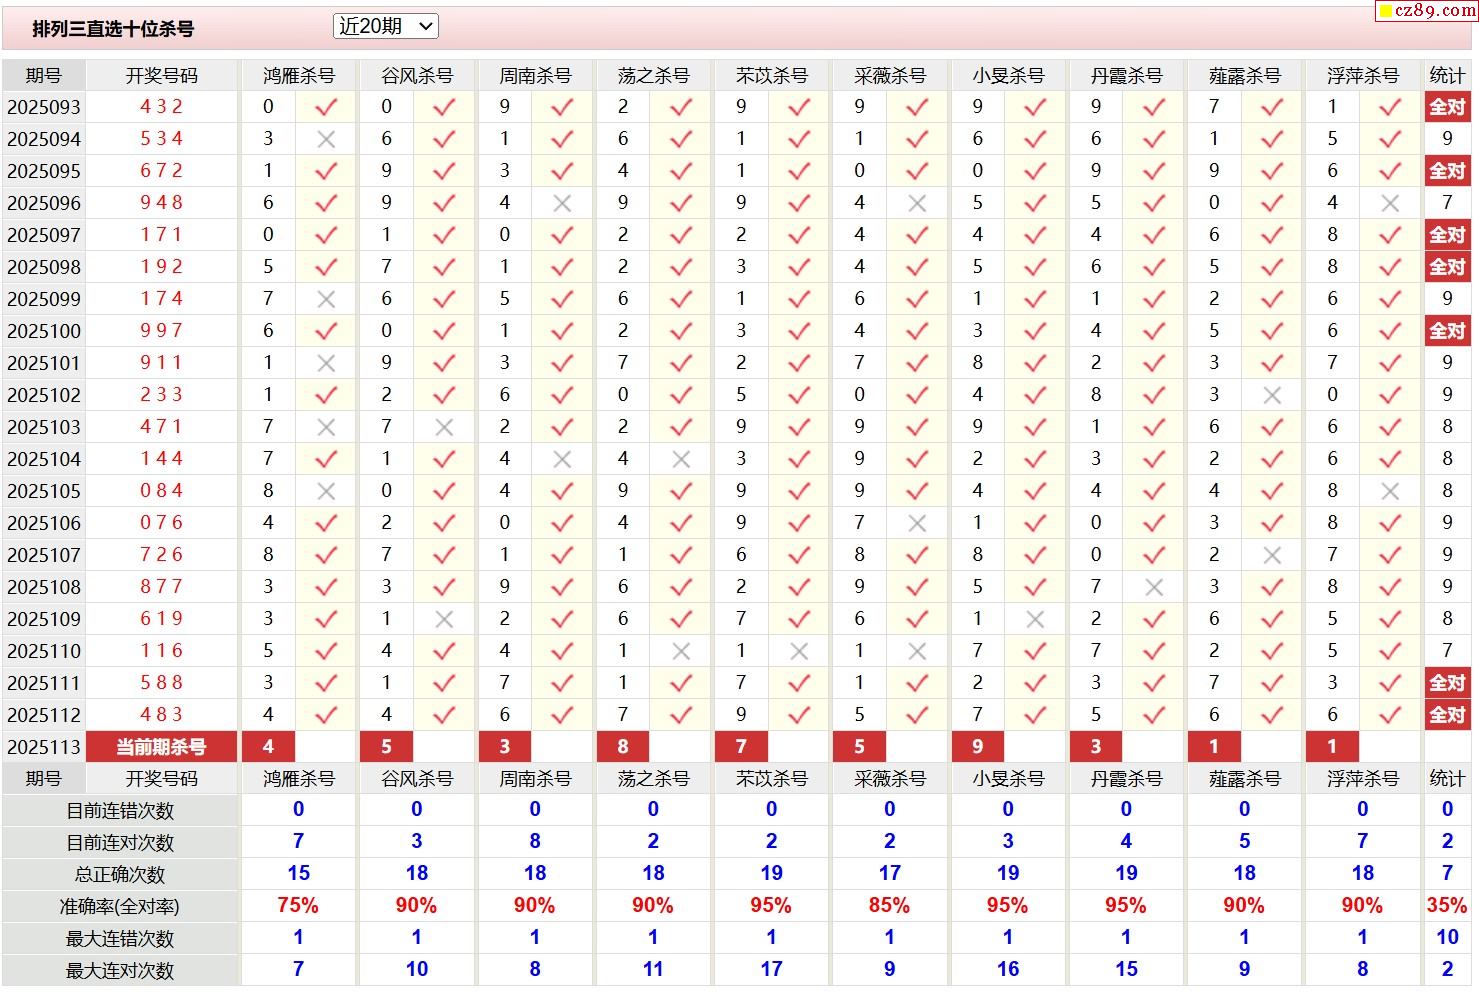The height and width of the screenshot is (995, 1479).
Task: Click 薤露杀号 cross mark in row 2025102
Action: pyautogui.click(x=1272, y=396)
